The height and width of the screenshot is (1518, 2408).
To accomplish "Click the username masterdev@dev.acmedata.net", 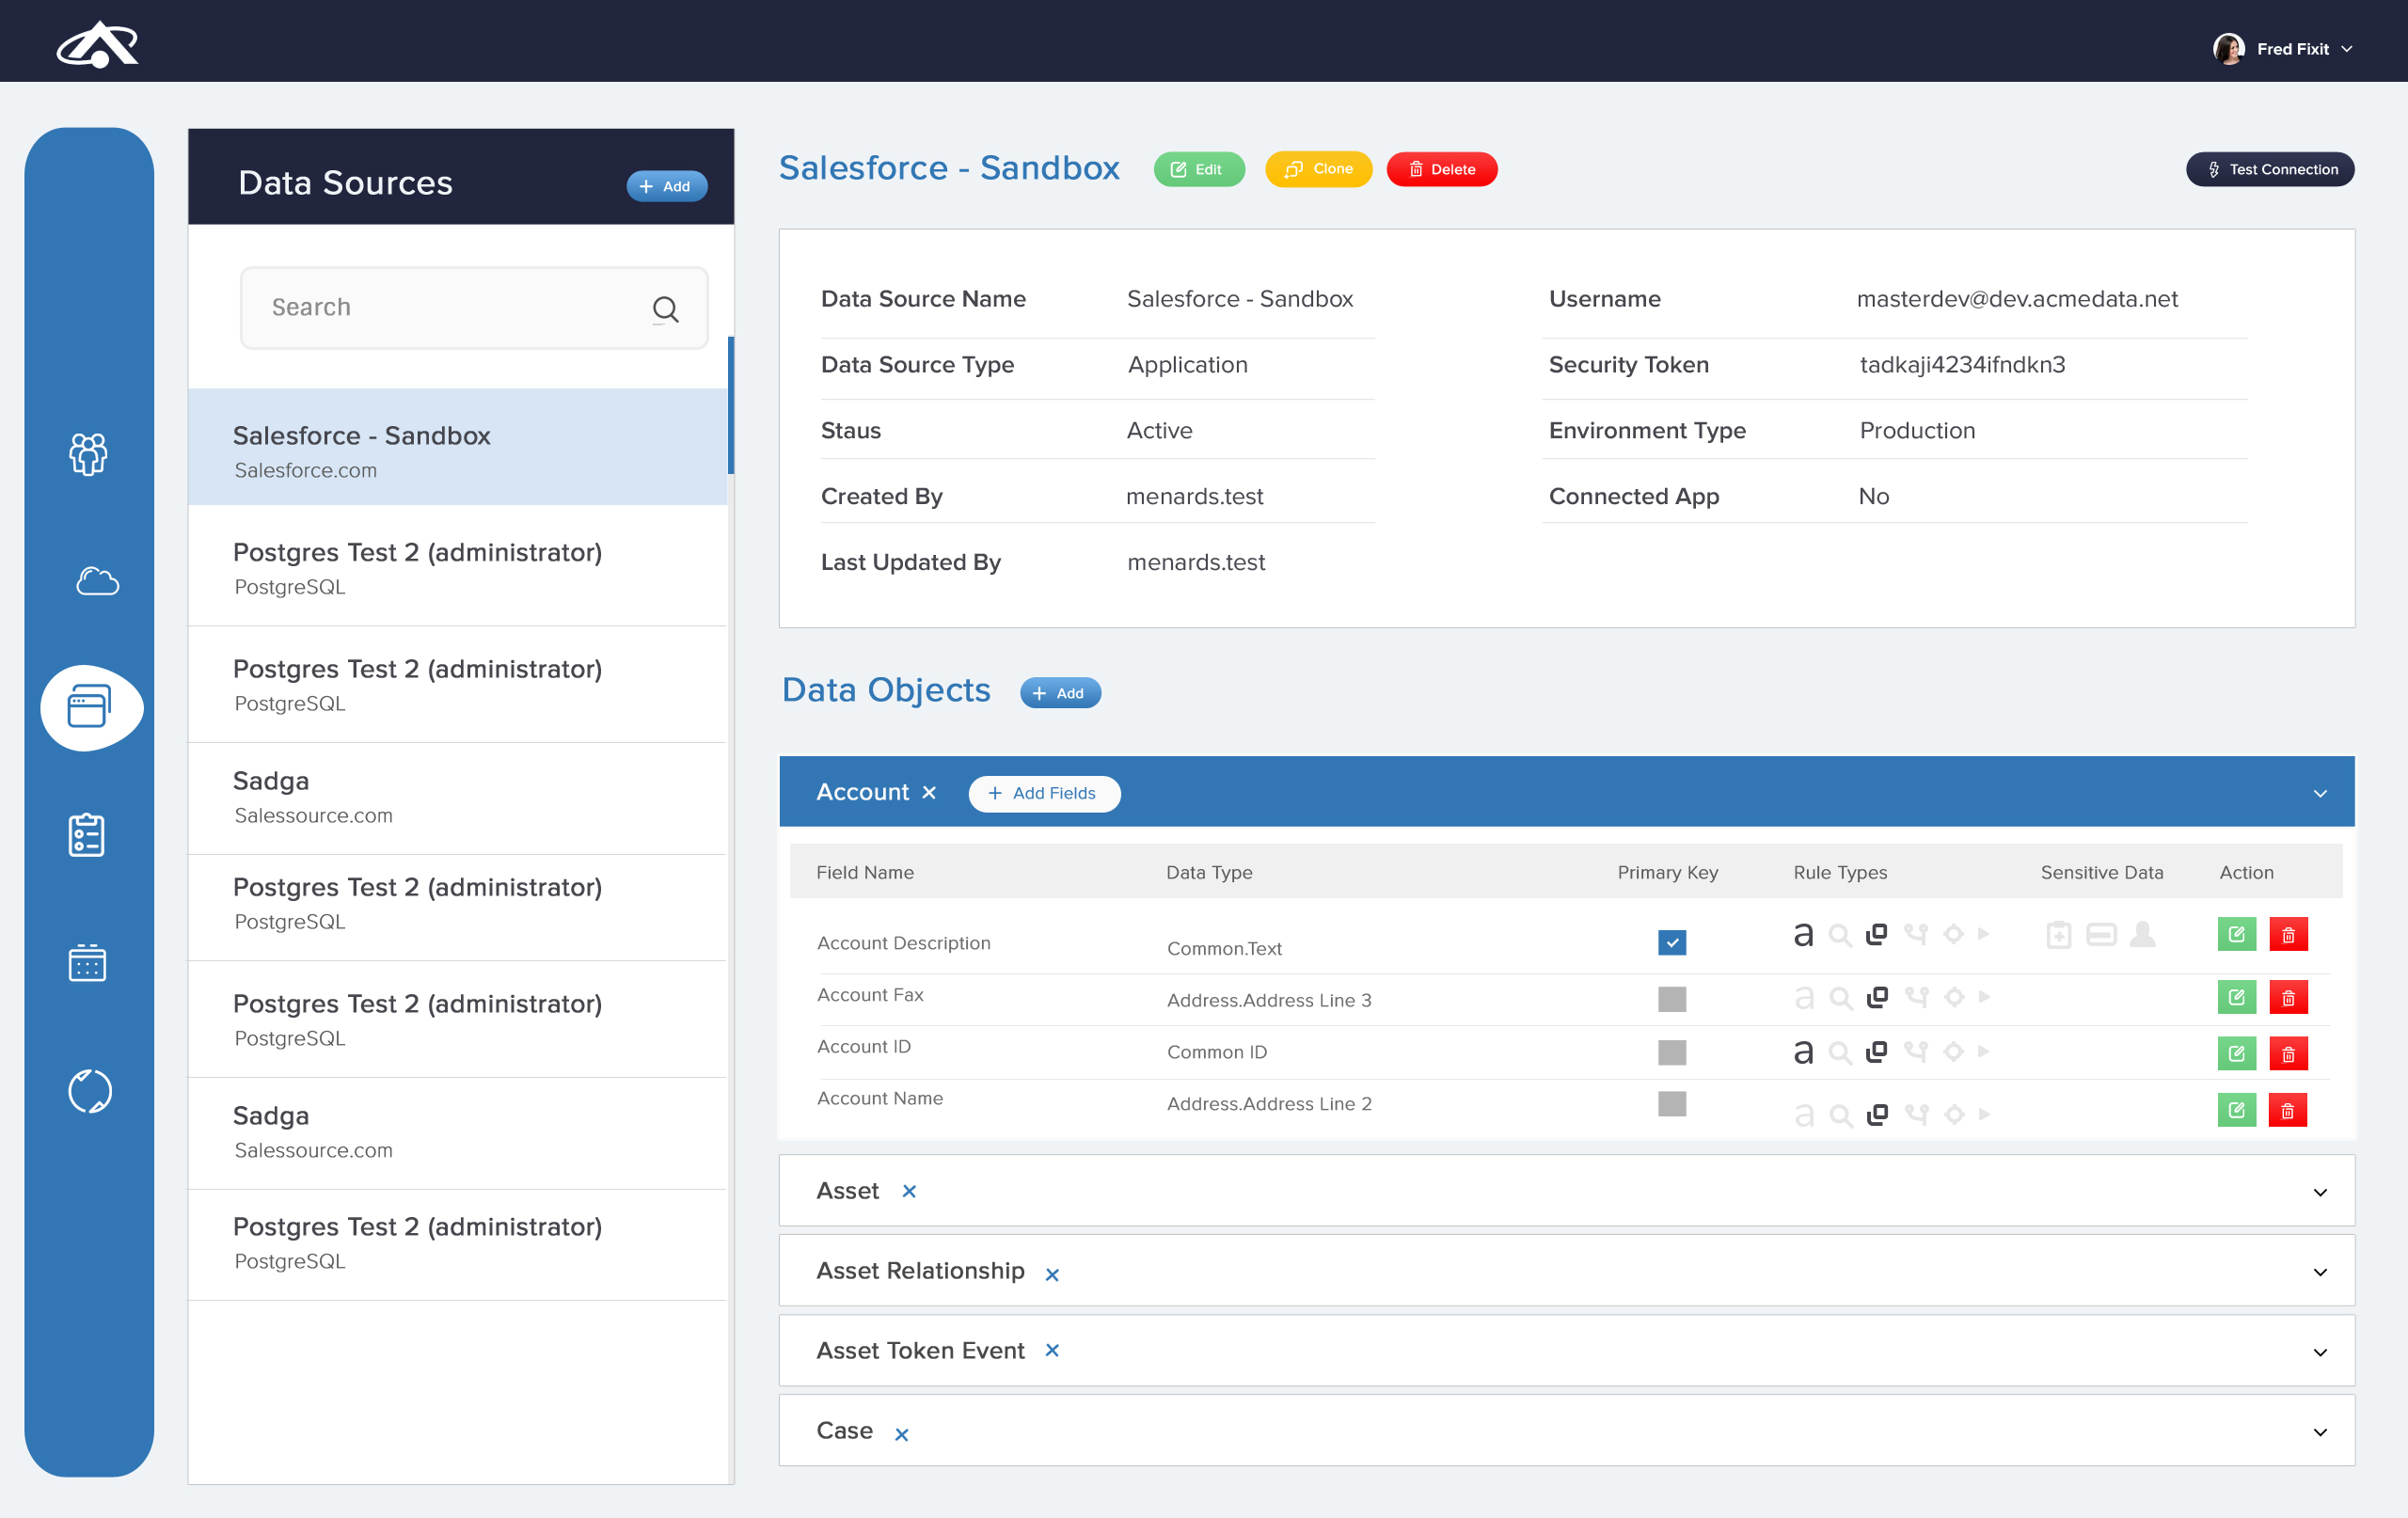I will [2017, 299].
